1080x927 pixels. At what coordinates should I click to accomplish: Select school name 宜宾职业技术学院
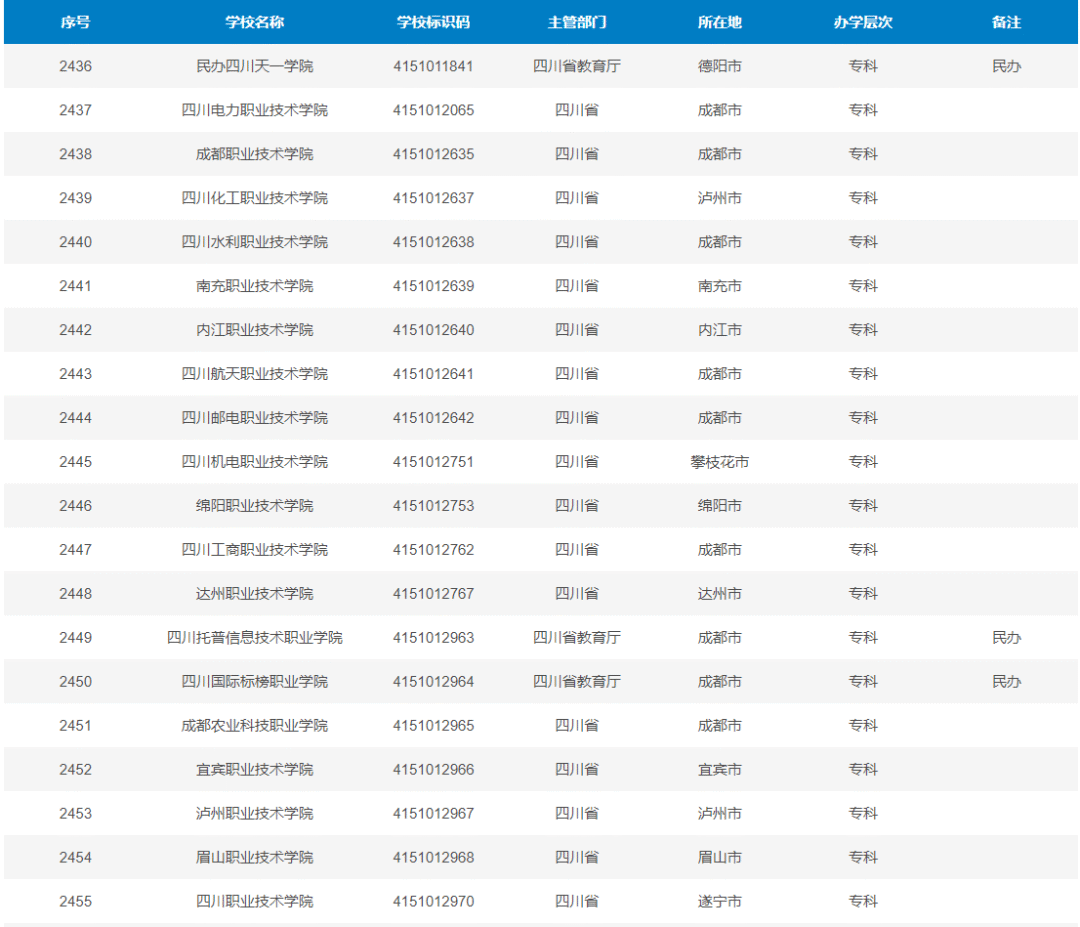click(254, 770)
